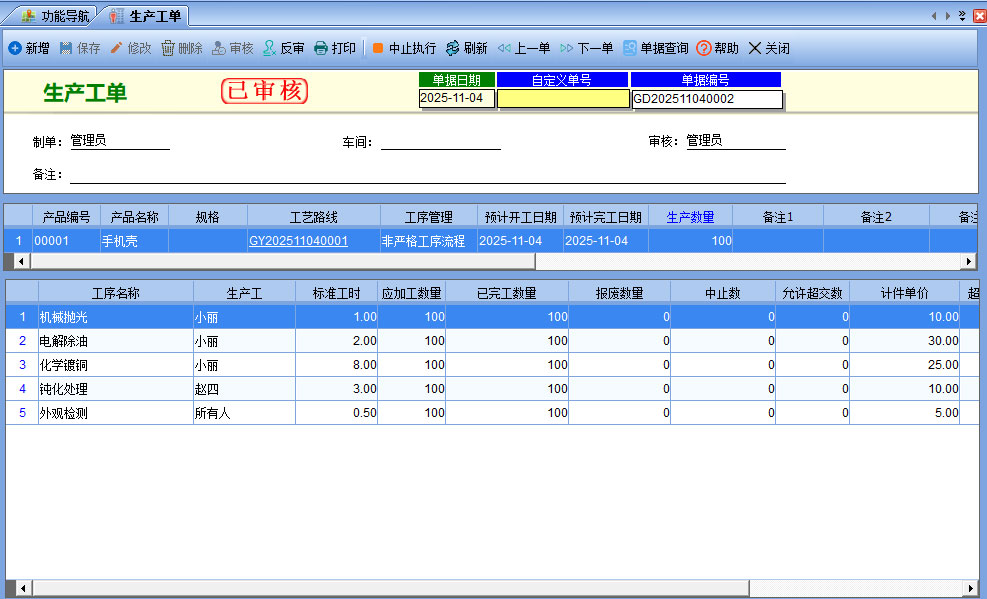Click 关闭 (Close) in the toolbar
This screenshot has width=987, height=599.
pos(755,48)
